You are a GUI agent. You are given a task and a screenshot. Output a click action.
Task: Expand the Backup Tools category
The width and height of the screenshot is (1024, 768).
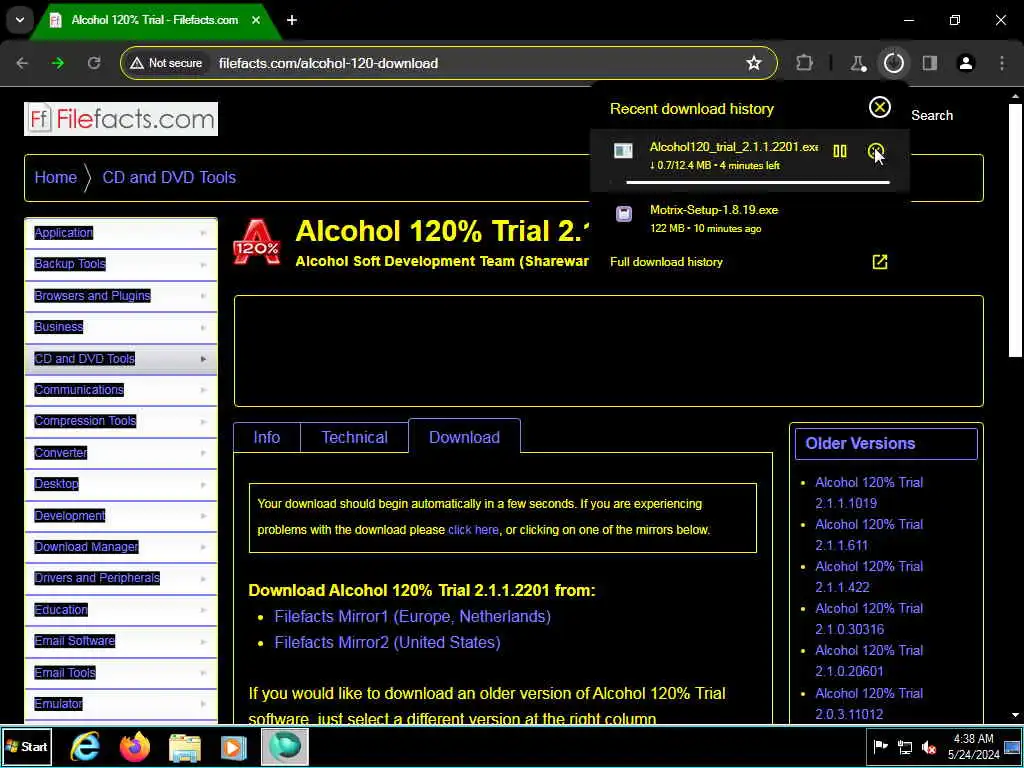click(x=121, y=264)
